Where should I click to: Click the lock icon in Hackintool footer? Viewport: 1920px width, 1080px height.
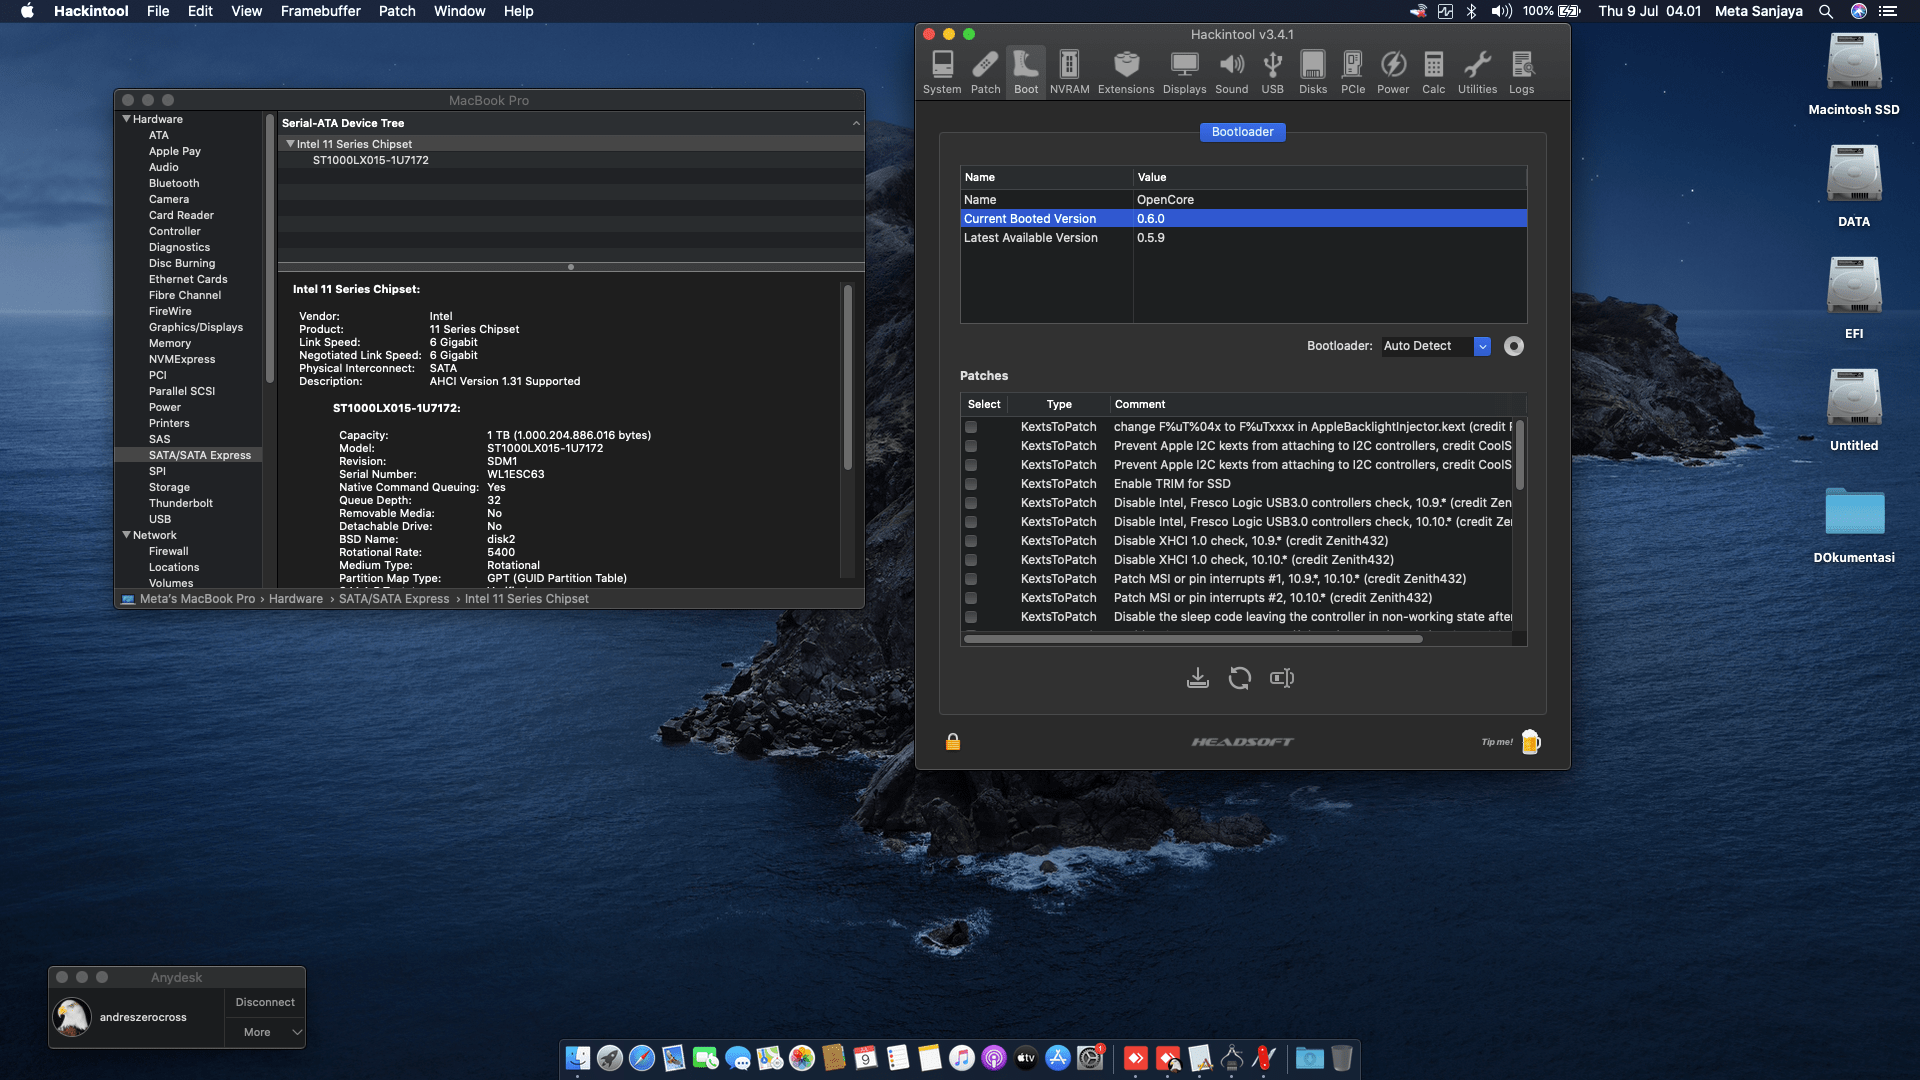point(952,741)
